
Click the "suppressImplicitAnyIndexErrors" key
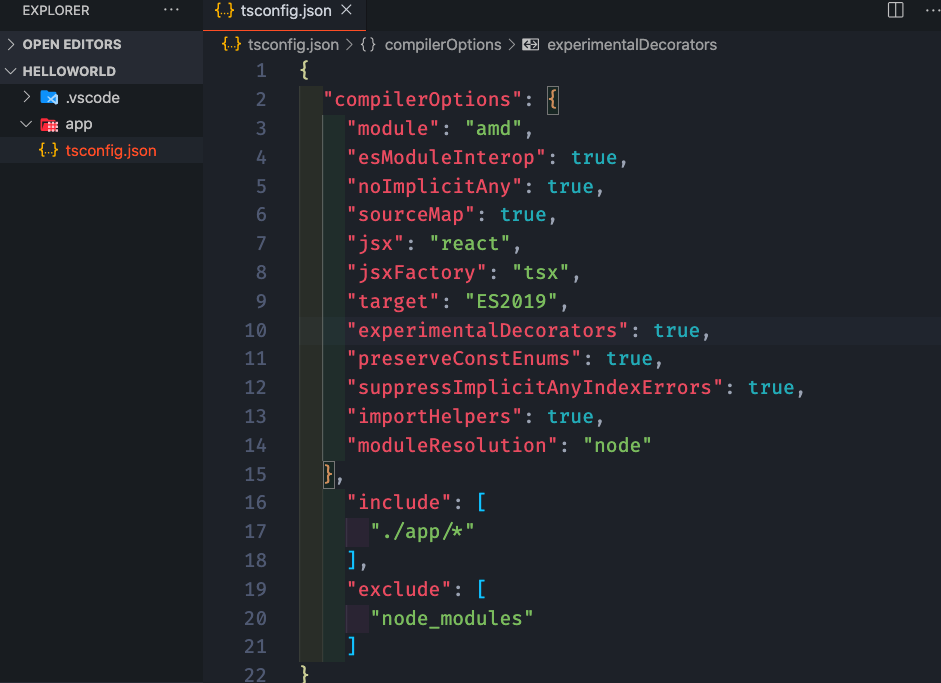click(535, 387)
